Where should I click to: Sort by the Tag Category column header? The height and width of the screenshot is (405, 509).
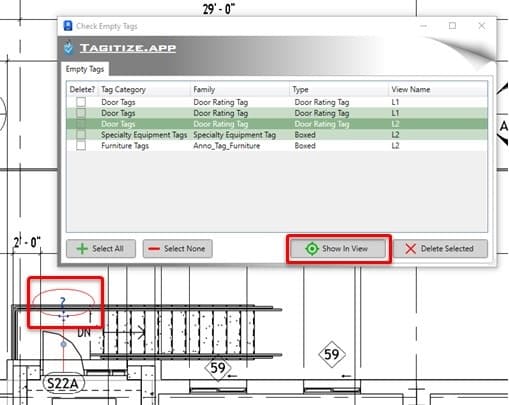click(x=145, y=89)
